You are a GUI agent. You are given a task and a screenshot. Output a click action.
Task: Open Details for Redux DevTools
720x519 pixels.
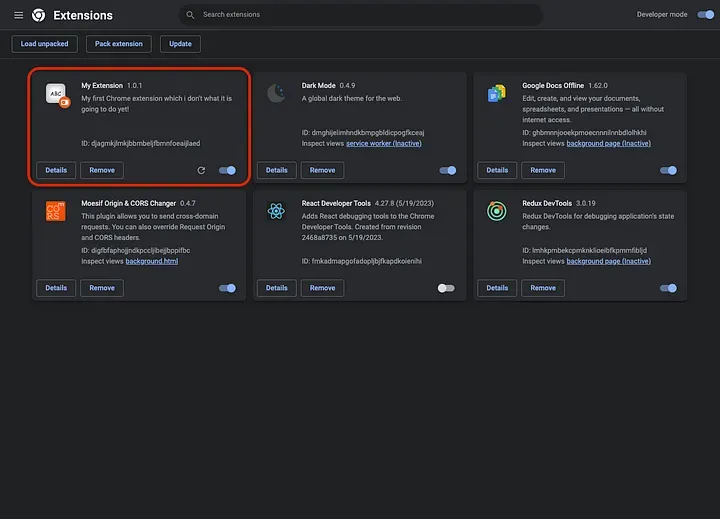(x=497, y=288)
